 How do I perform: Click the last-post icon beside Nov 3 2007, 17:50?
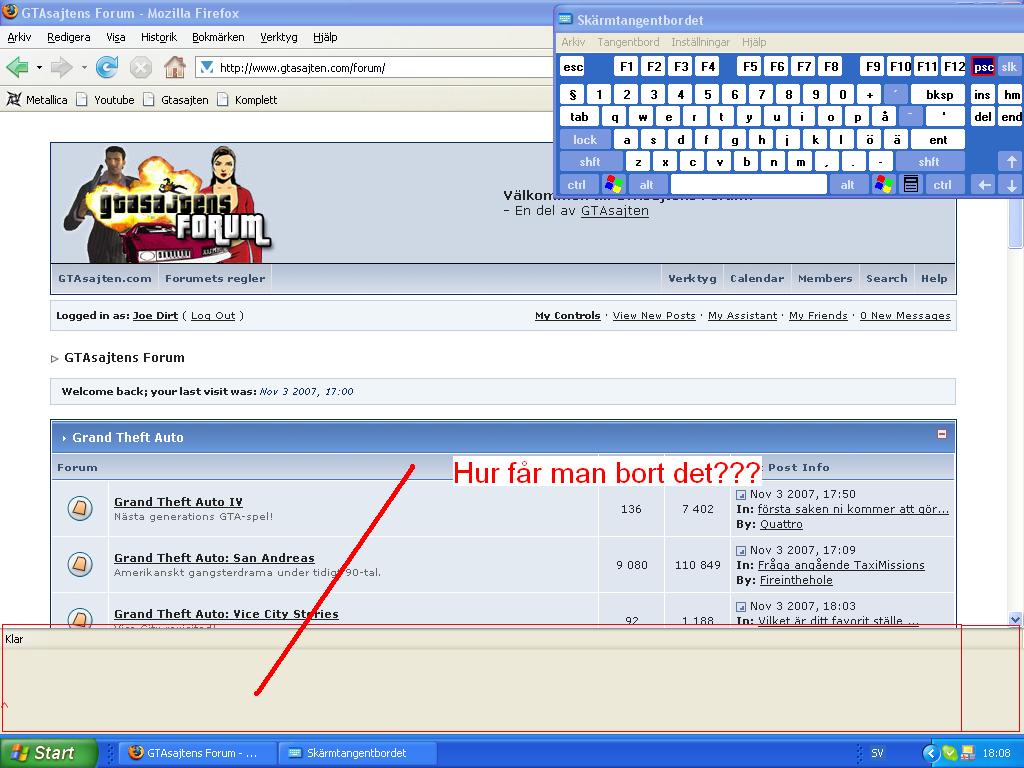741,495
